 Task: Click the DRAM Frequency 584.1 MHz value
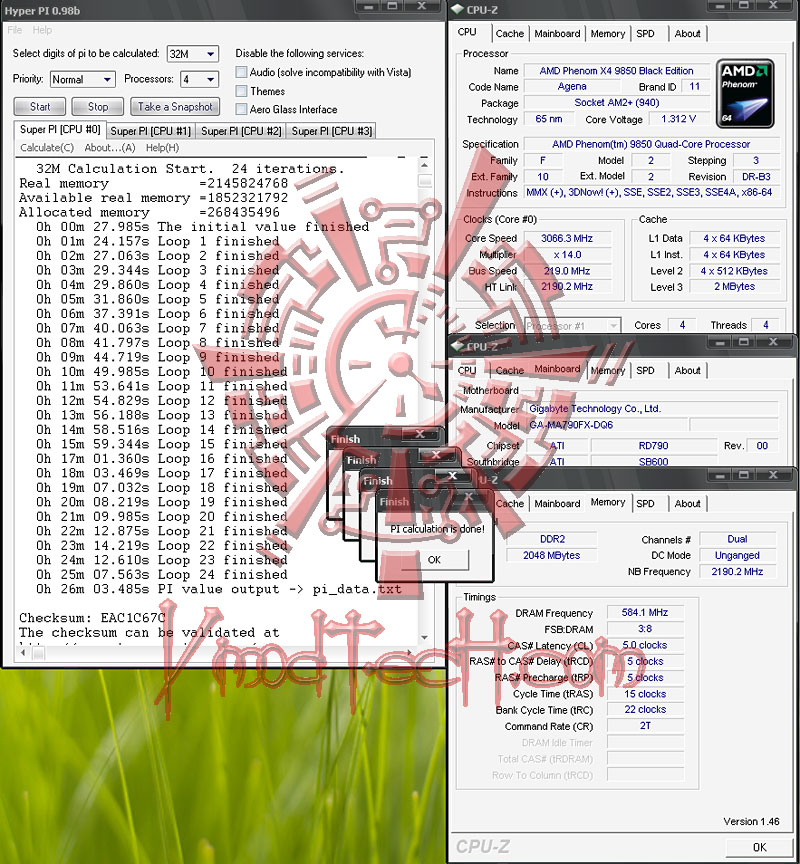pyautogui.click(x=645, y=612)
